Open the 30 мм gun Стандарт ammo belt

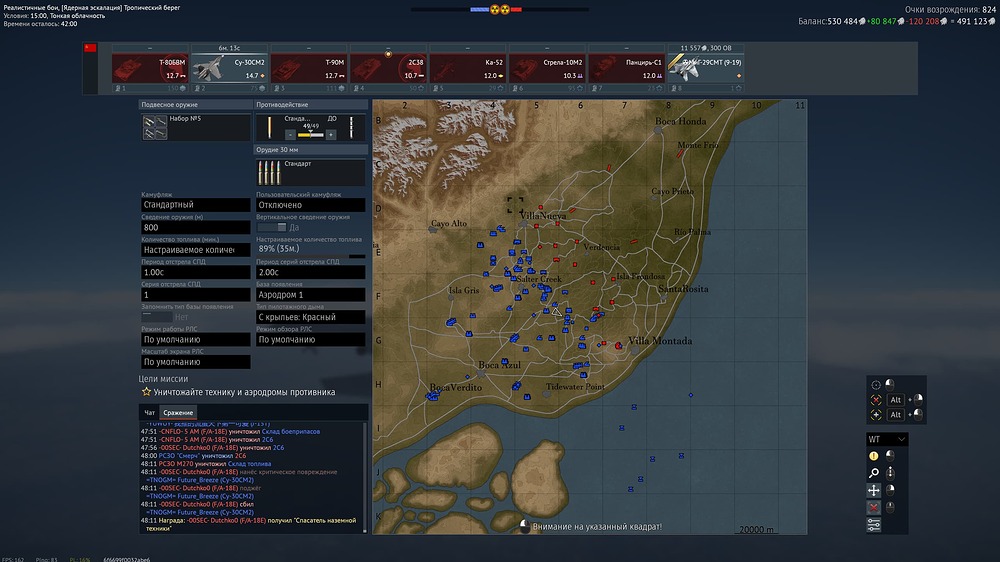click(311, 172)
